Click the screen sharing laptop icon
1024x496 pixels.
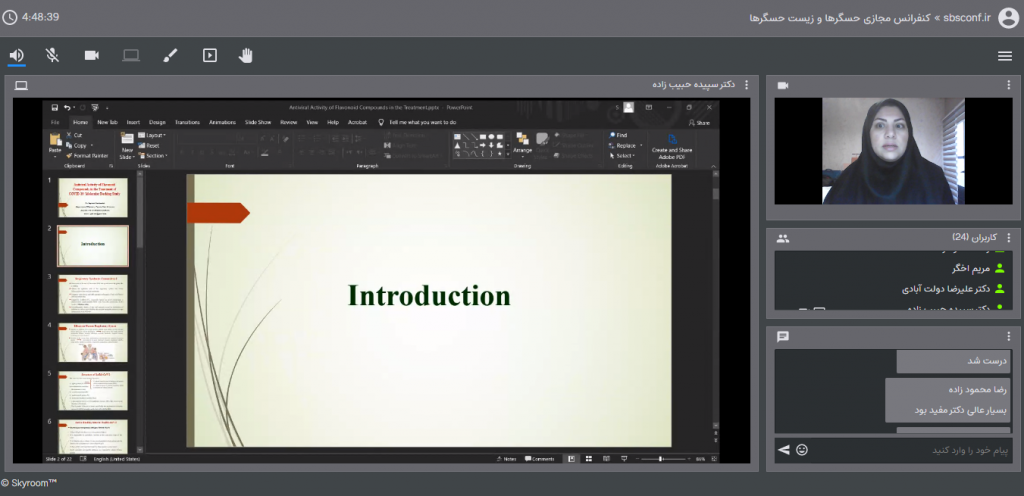[131, 56]
